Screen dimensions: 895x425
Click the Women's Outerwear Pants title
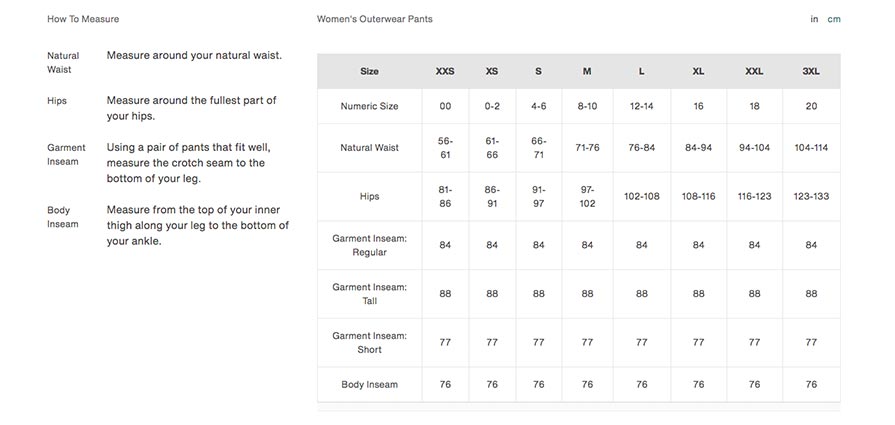tap(374, 19)
